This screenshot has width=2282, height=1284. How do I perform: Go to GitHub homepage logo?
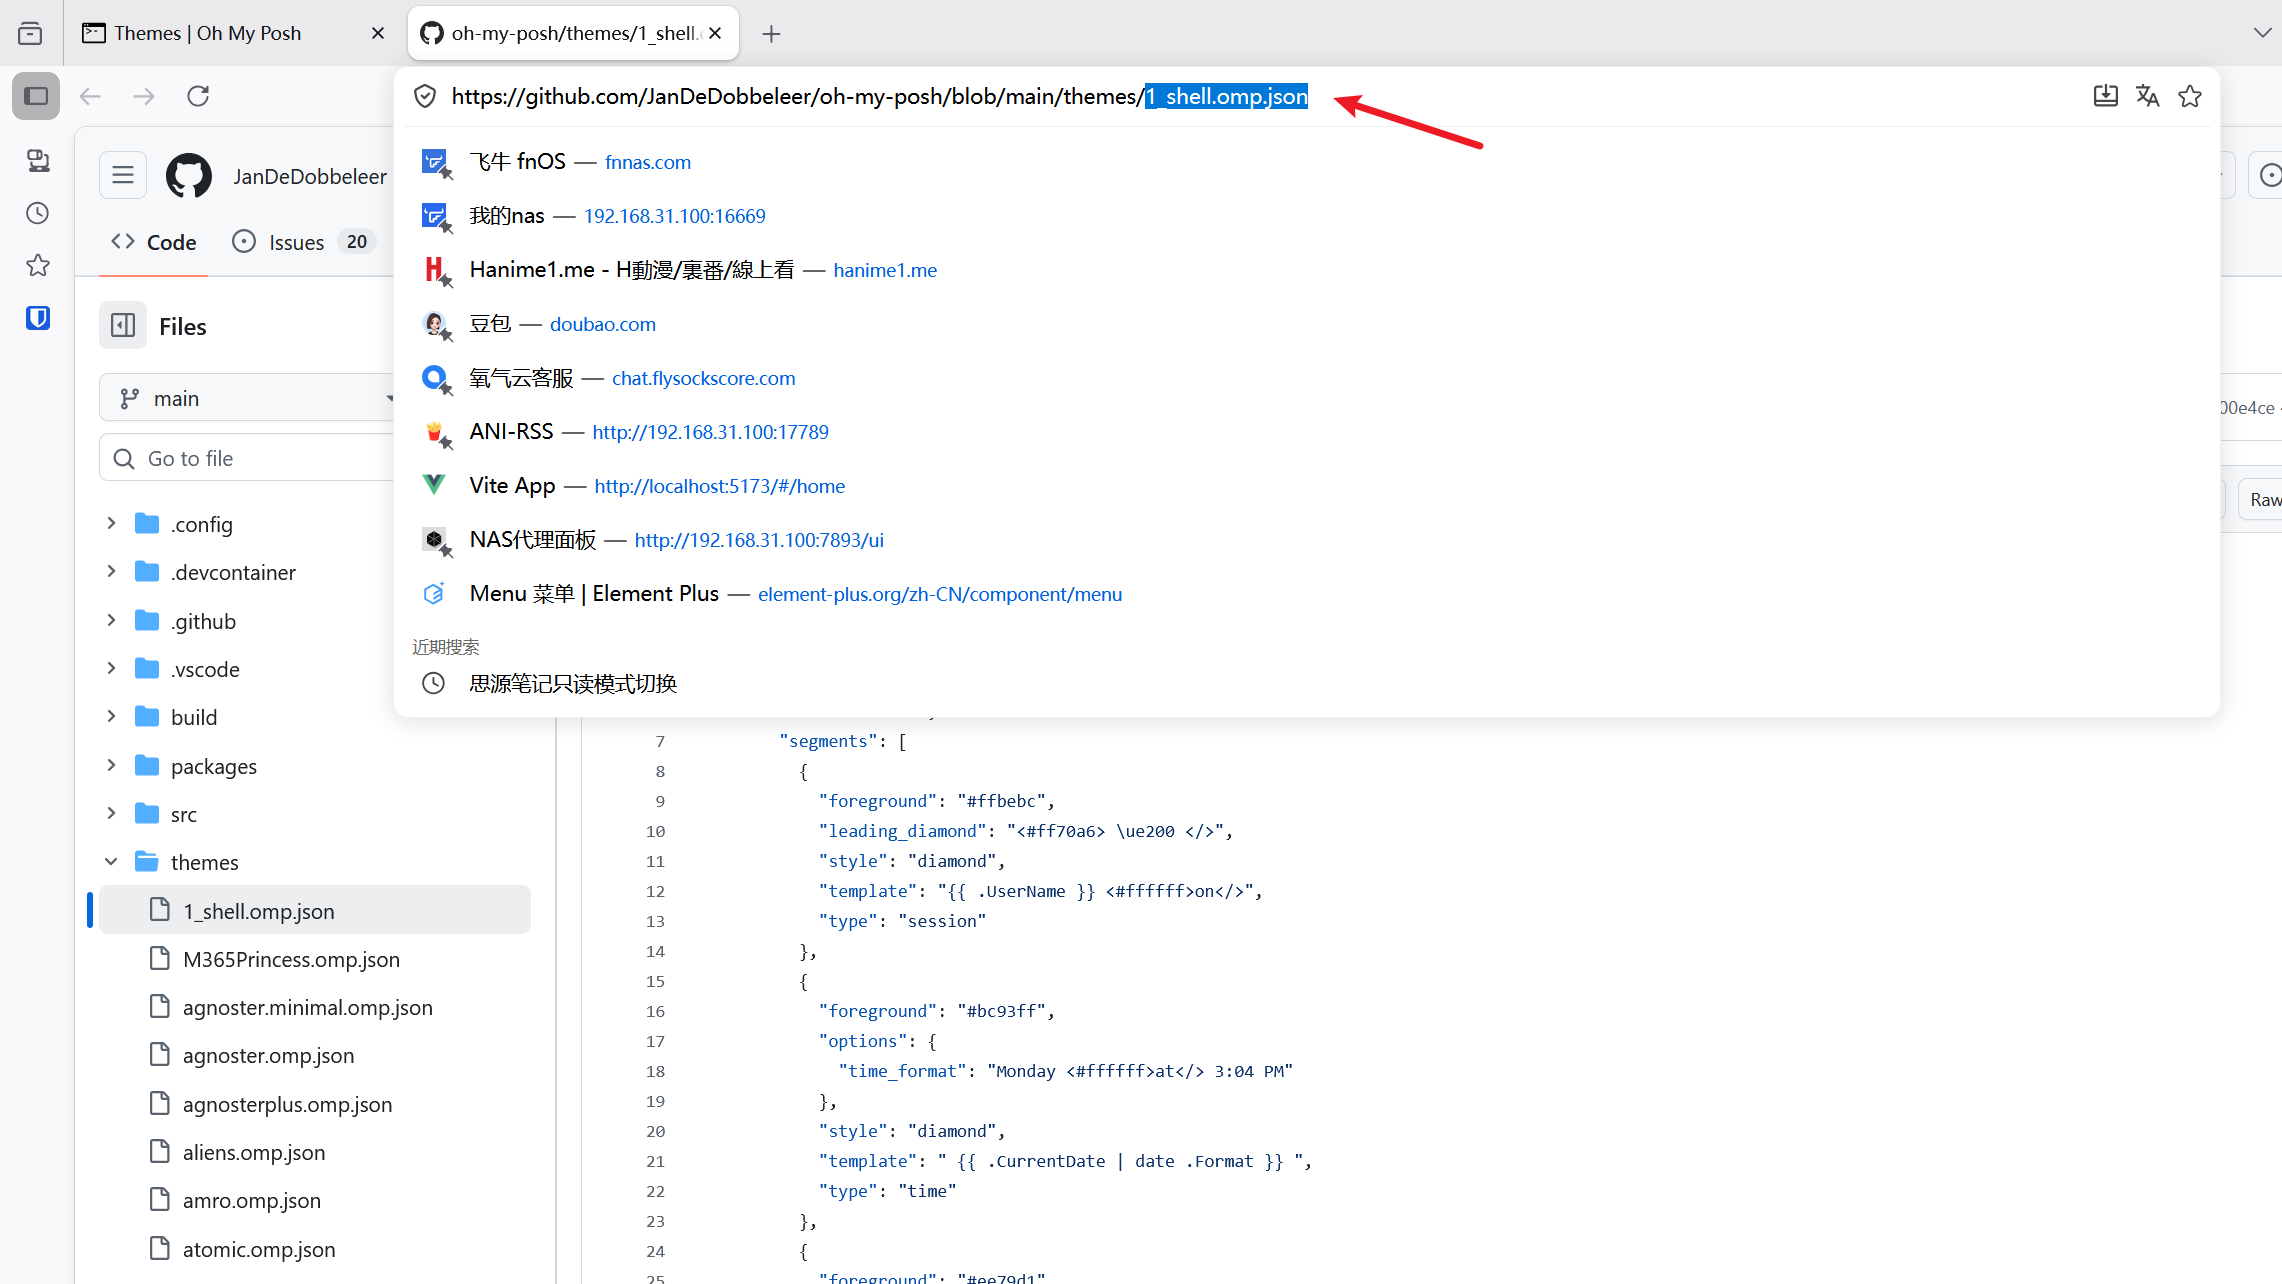pyautogui.click(x=189, y=176)
